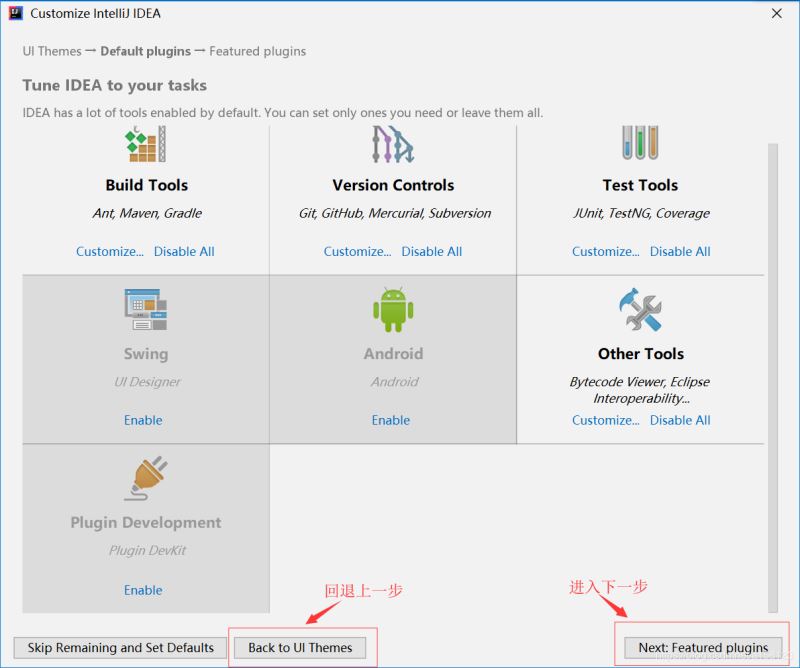Click the Swing UI Designer icon

146,310
